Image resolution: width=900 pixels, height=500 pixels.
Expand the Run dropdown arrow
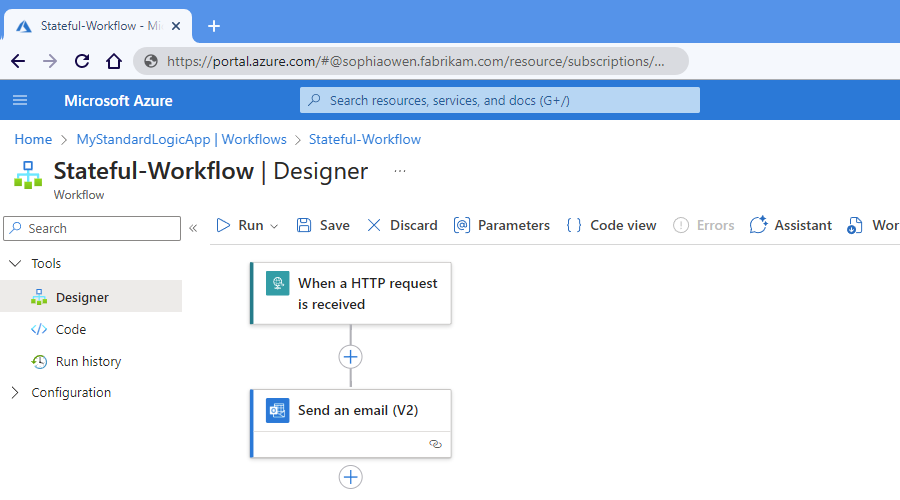274,226
